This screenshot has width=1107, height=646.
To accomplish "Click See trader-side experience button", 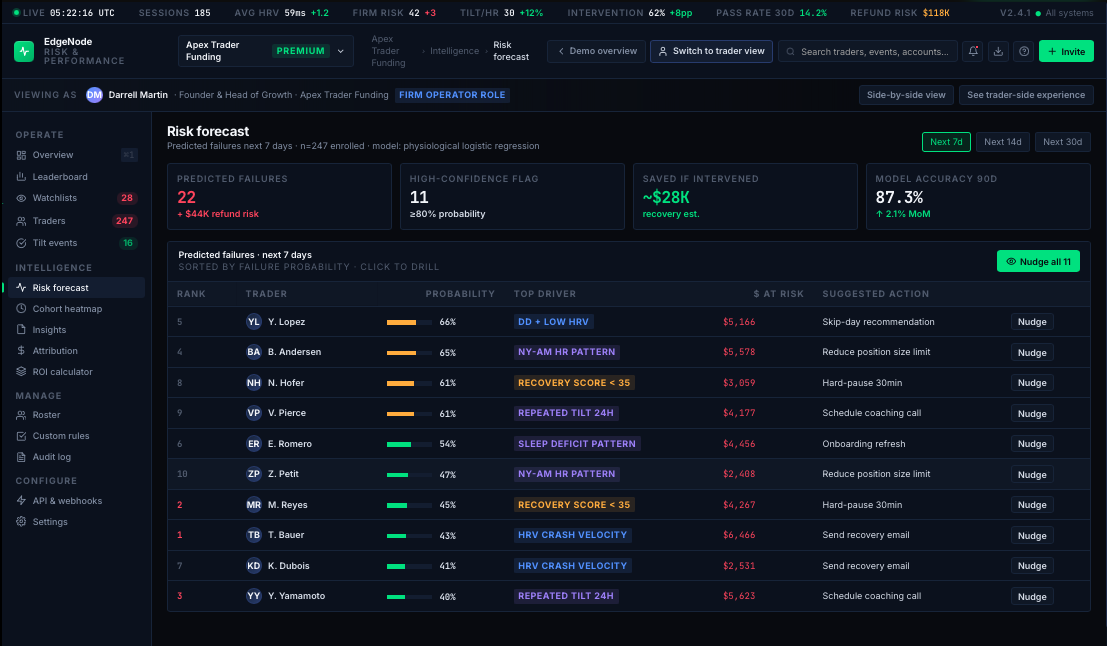I will coord(1026,95).
